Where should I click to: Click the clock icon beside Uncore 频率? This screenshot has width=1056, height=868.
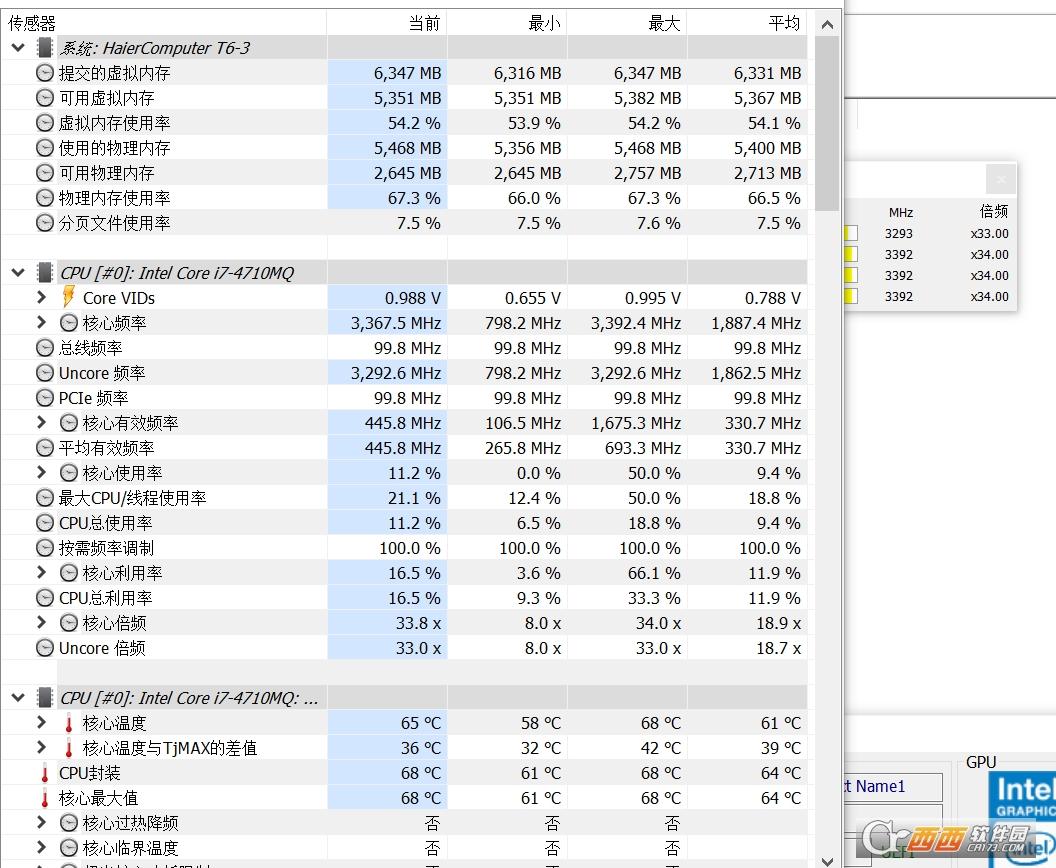[x=44, y=373]
